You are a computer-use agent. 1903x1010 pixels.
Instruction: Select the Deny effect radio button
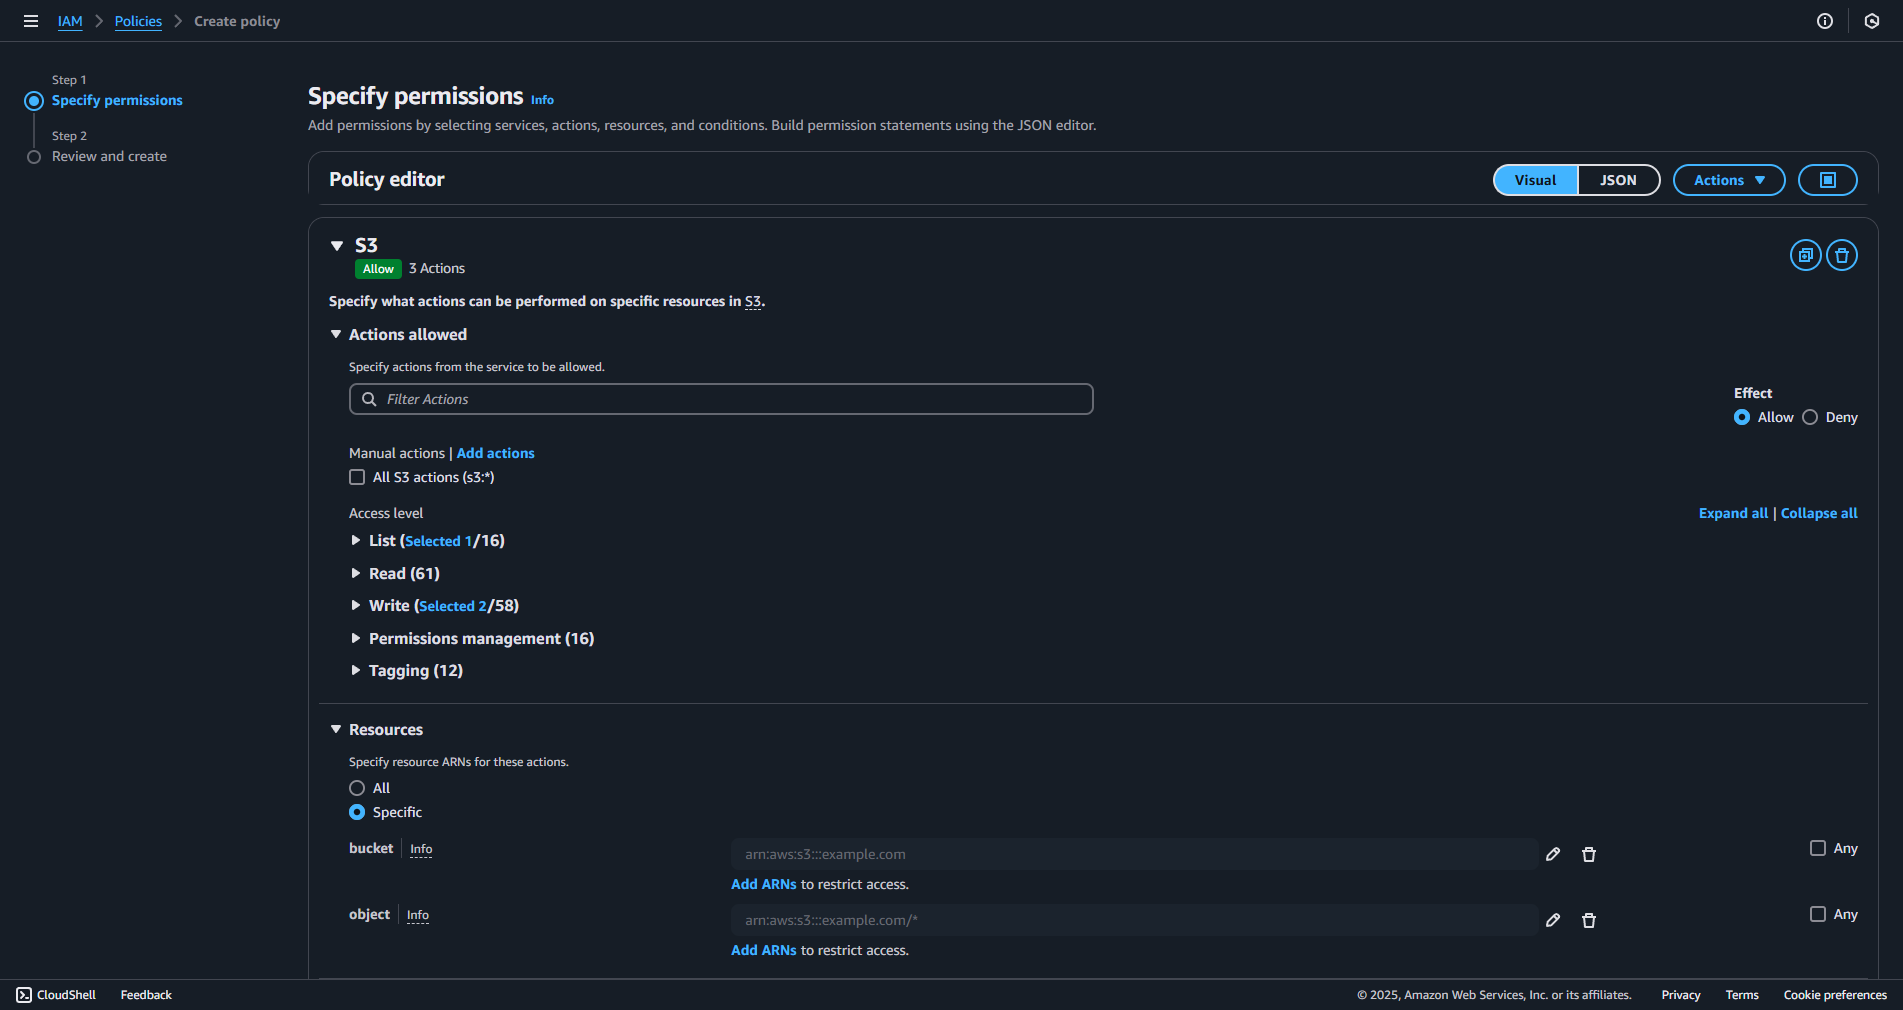click(x=1810, y=417)
